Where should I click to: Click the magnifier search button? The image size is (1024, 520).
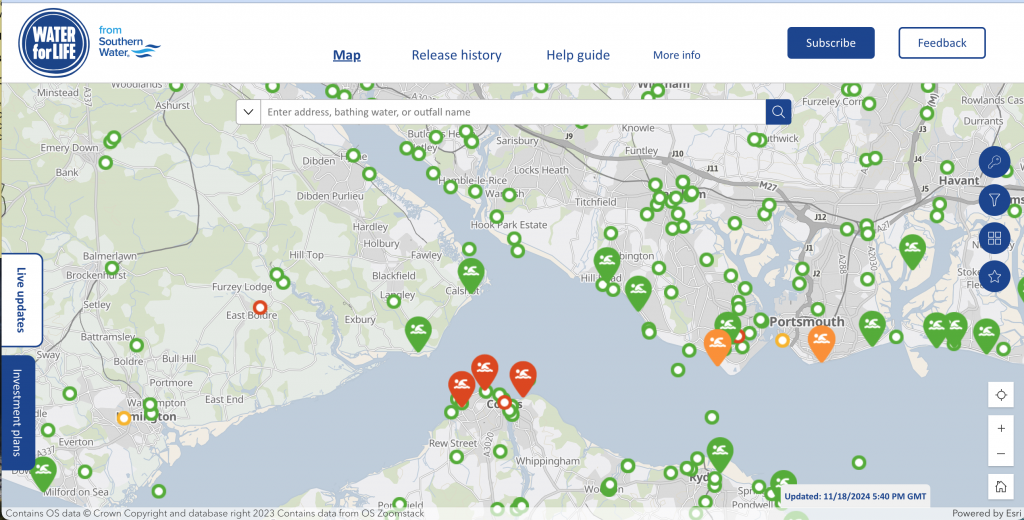778,112
